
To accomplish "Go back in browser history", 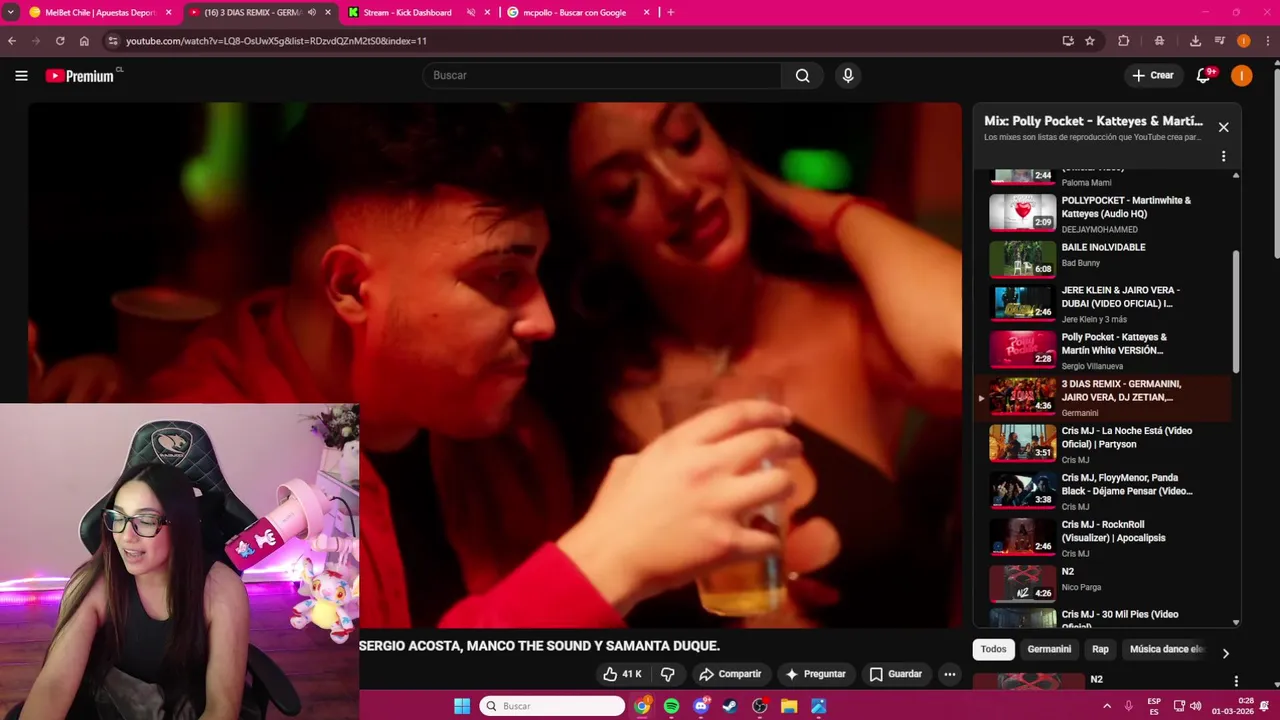I will [12, 41].
